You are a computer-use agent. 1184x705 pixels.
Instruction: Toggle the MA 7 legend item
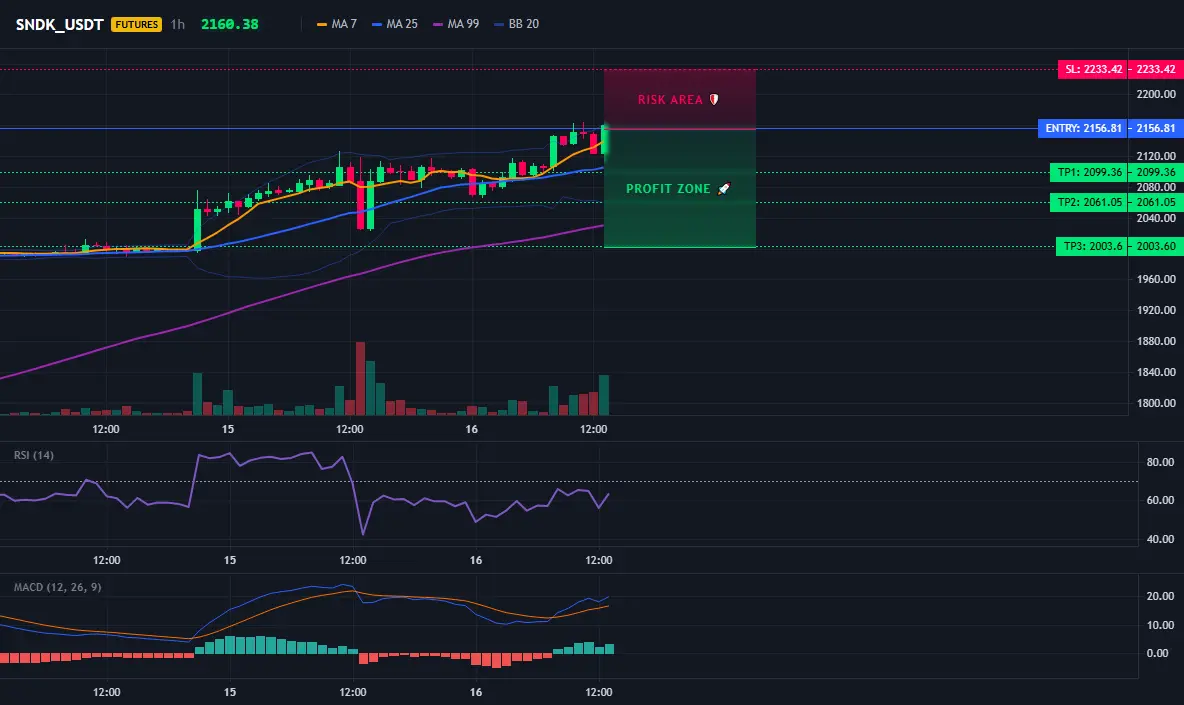(x=337, y=24)
